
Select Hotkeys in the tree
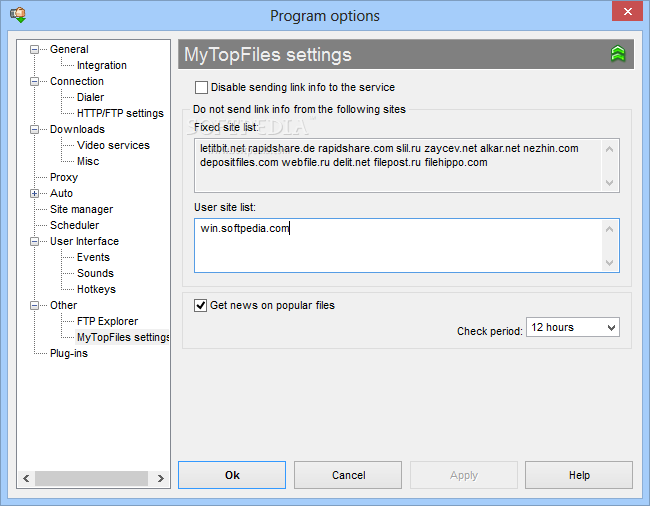tap(96, 289)
